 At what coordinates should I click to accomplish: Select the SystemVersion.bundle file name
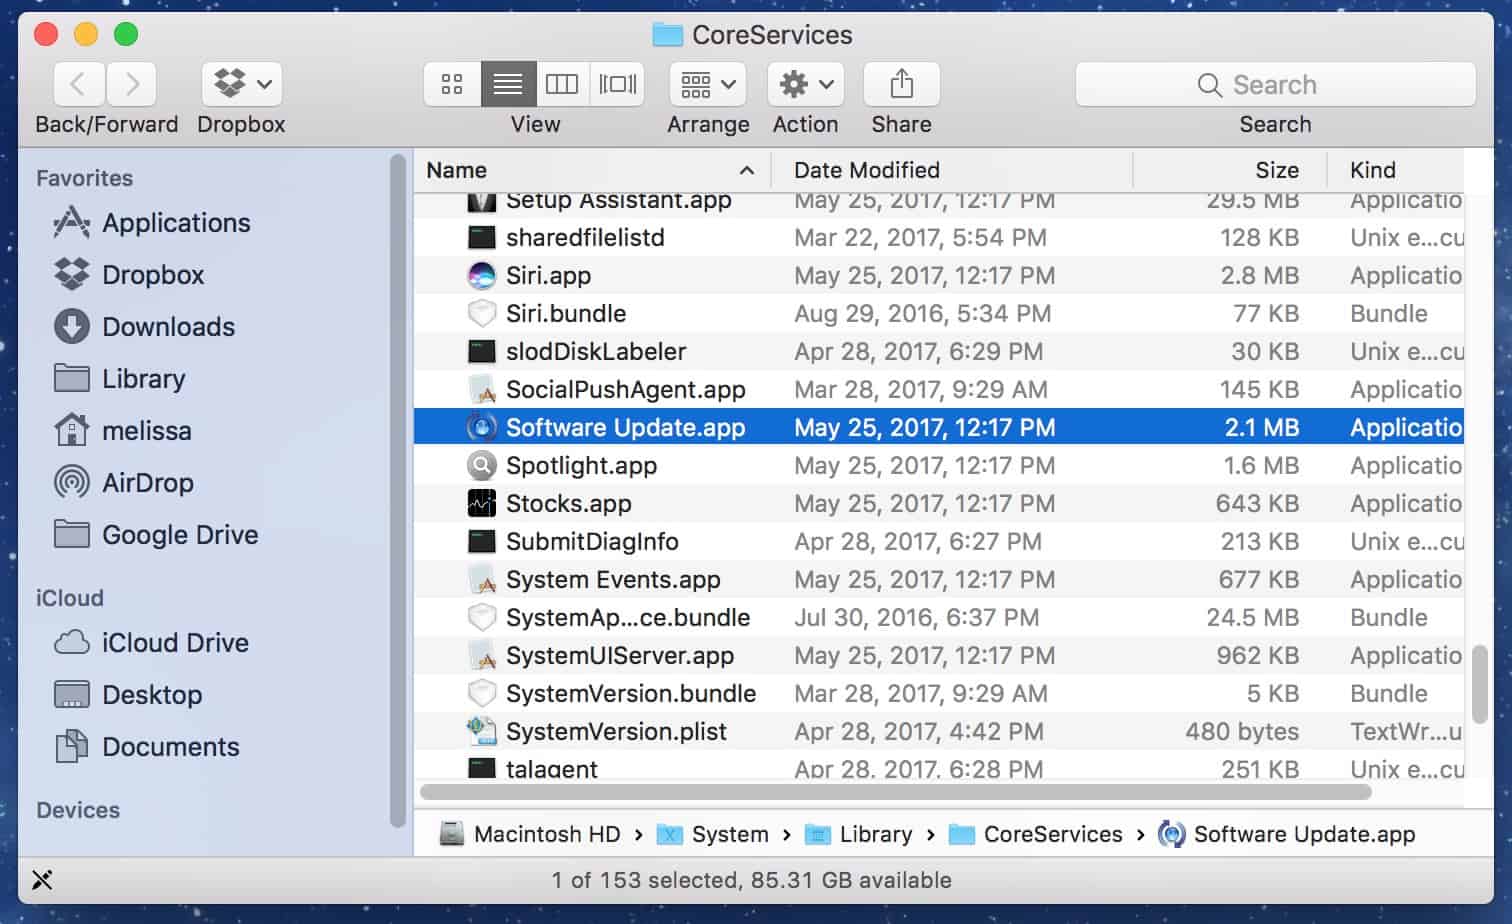pyautogui.click(x=631, y=694)
